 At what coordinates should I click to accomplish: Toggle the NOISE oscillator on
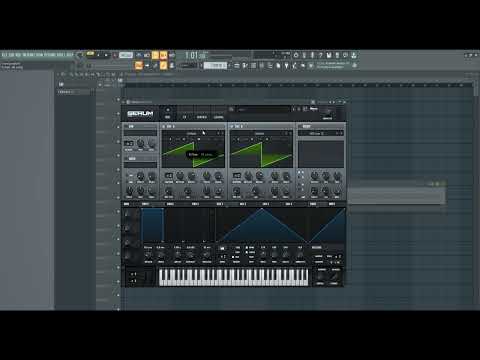click(126, 159)
